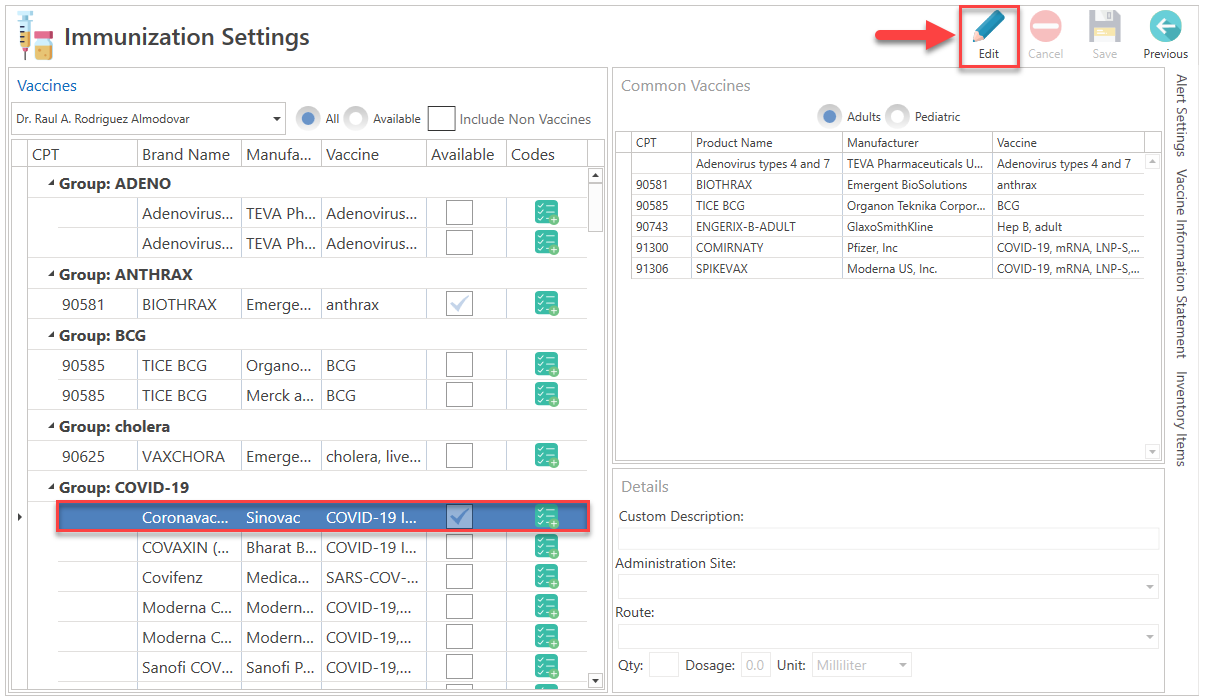Open the Alert Settings side tab

coord(1181,115)
